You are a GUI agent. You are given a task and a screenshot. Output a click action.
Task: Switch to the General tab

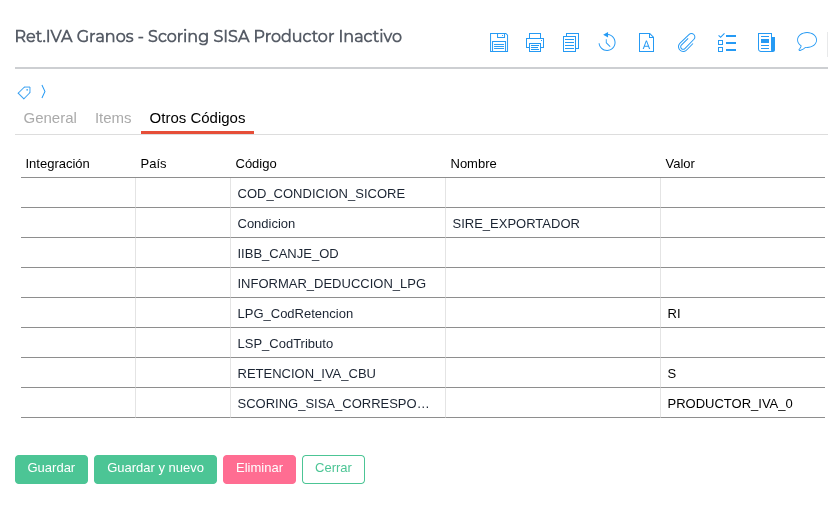pos(50,118)
